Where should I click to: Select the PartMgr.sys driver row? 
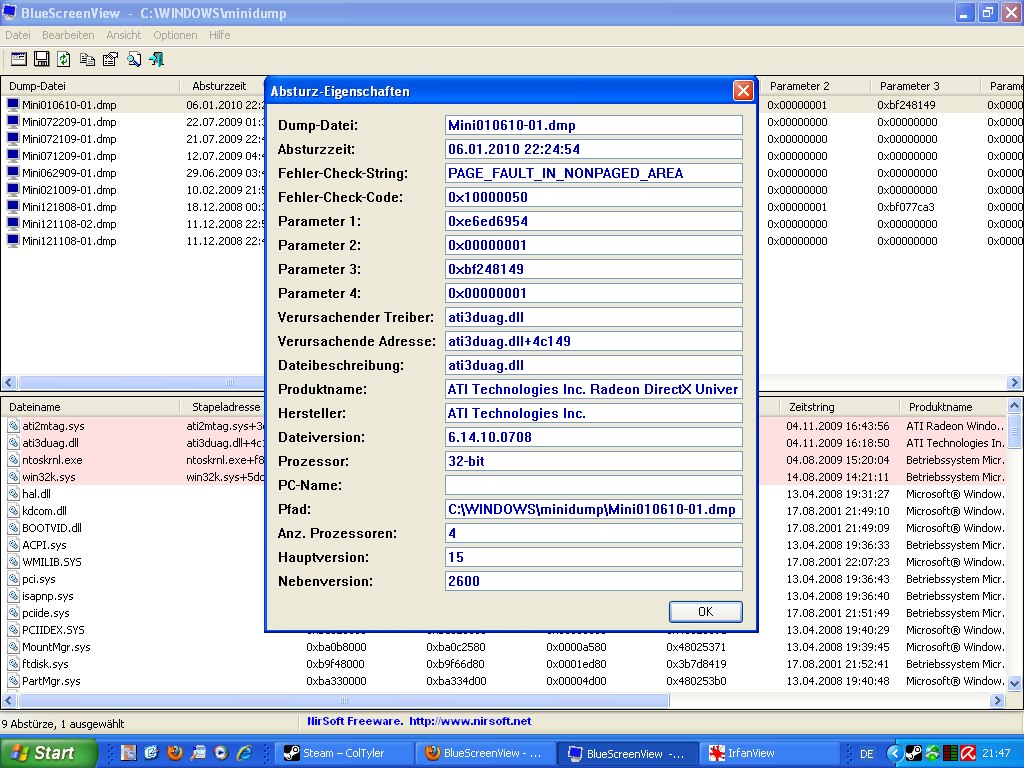pos(504,680)
